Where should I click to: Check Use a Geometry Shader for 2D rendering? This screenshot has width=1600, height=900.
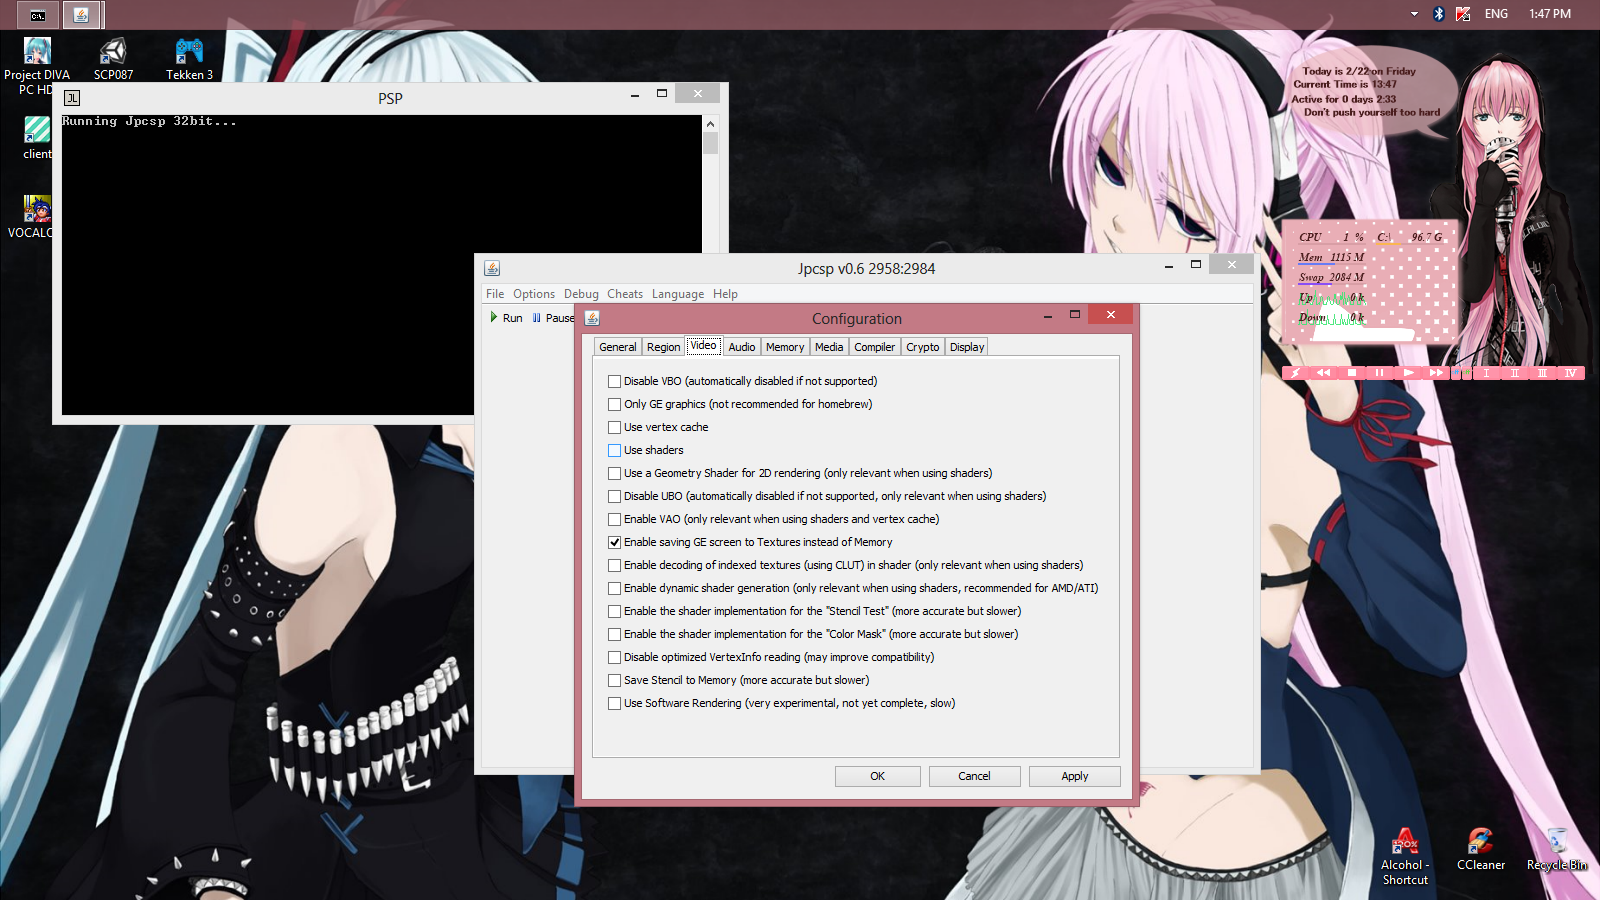(x=614, y=473)
